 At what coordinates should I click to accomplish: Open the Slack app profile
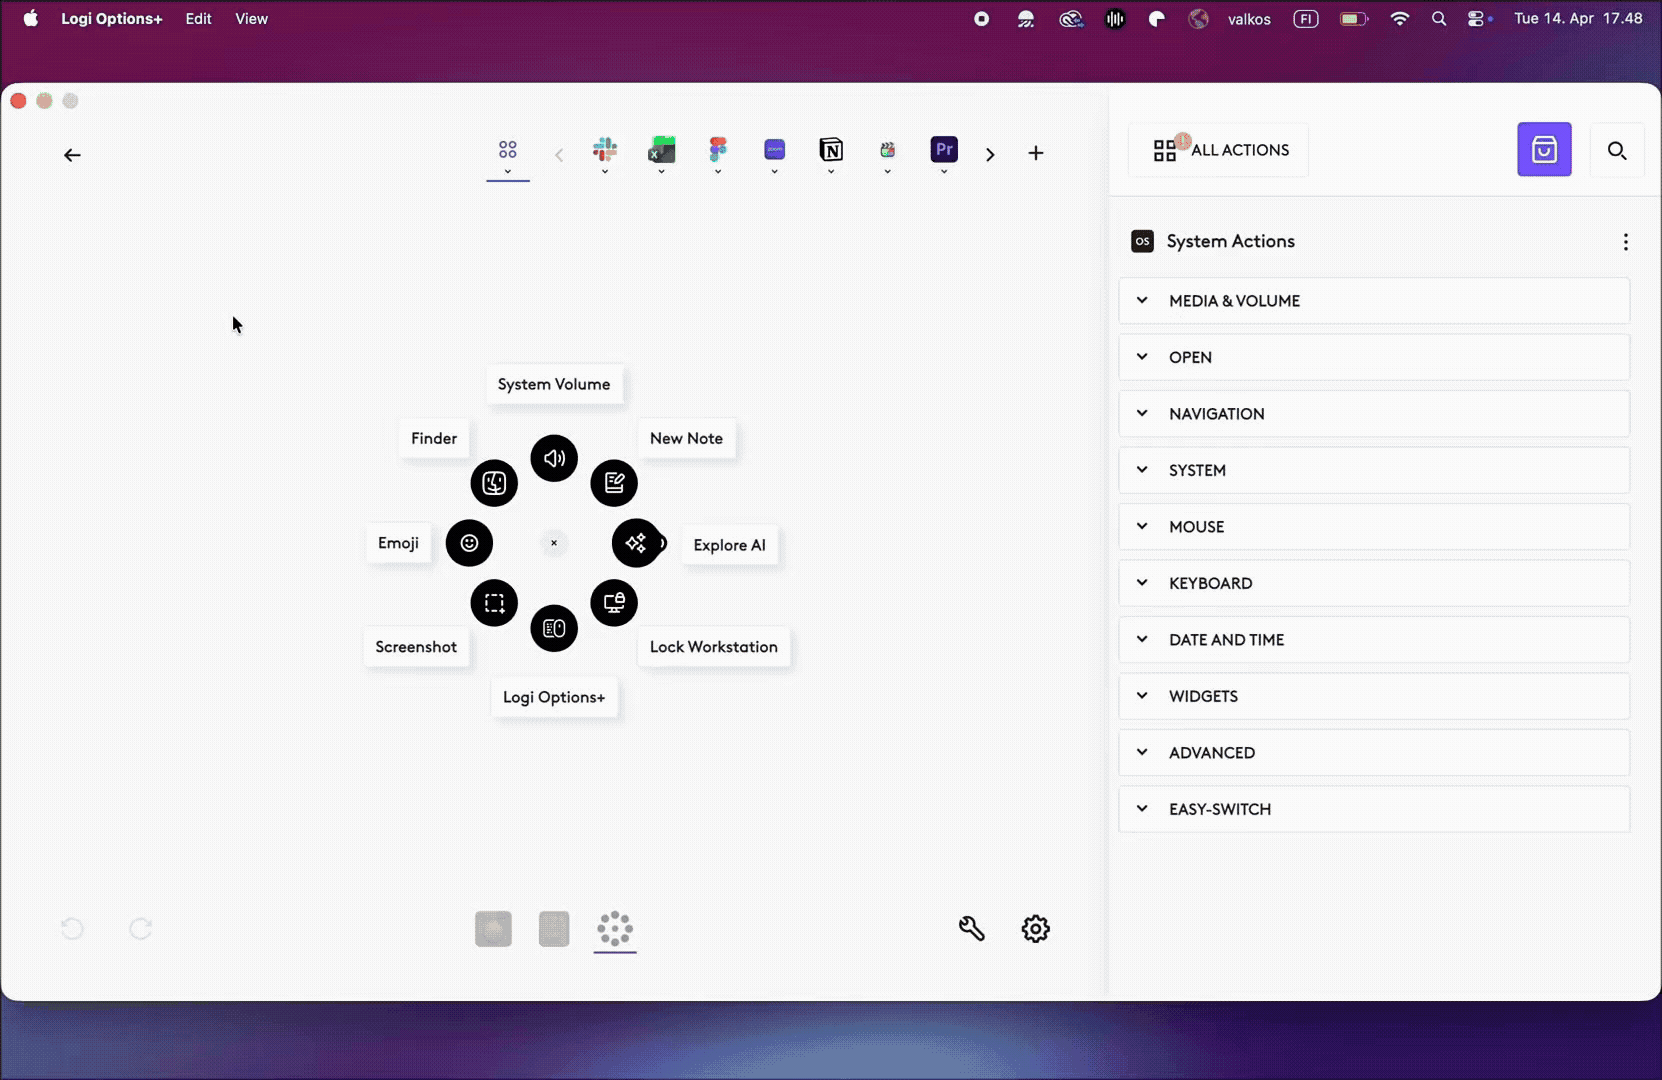coord(605,150)
